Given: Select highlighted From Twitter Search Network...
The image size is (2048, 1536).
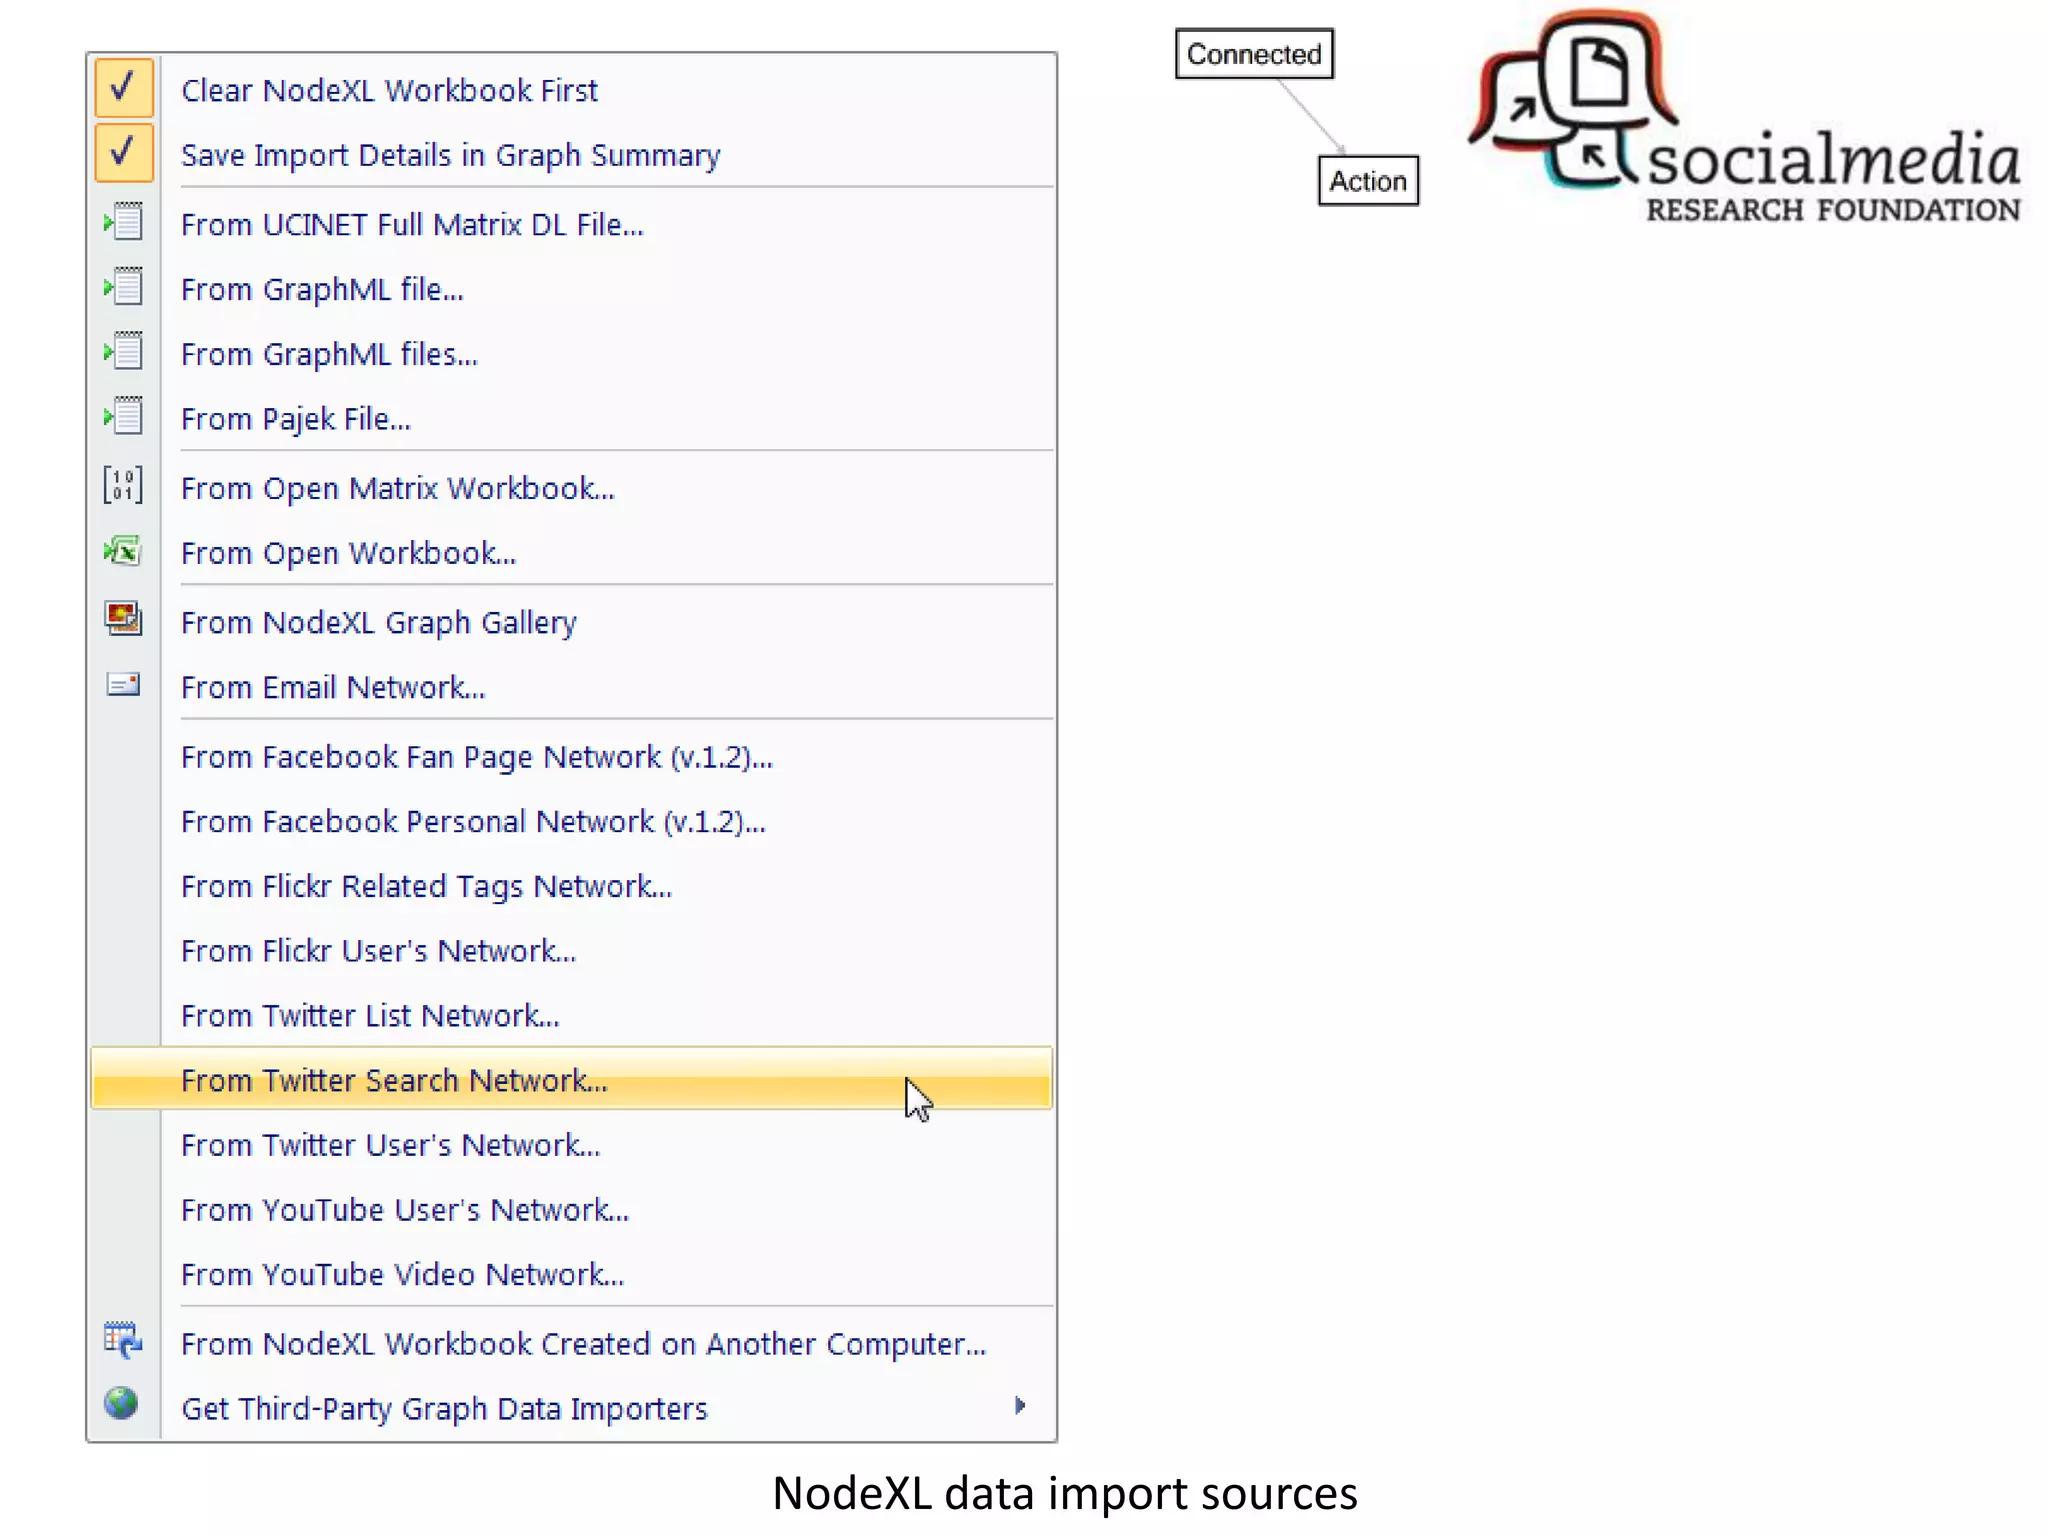Looking at the screenshot, I should [x=571, y=1079].
